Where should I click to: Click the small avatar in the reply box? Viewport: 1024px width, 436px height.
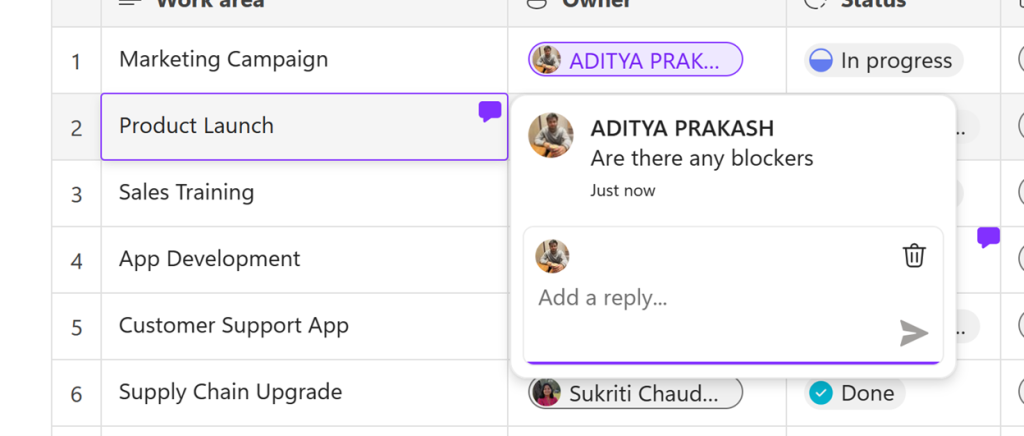coord(552,256)
